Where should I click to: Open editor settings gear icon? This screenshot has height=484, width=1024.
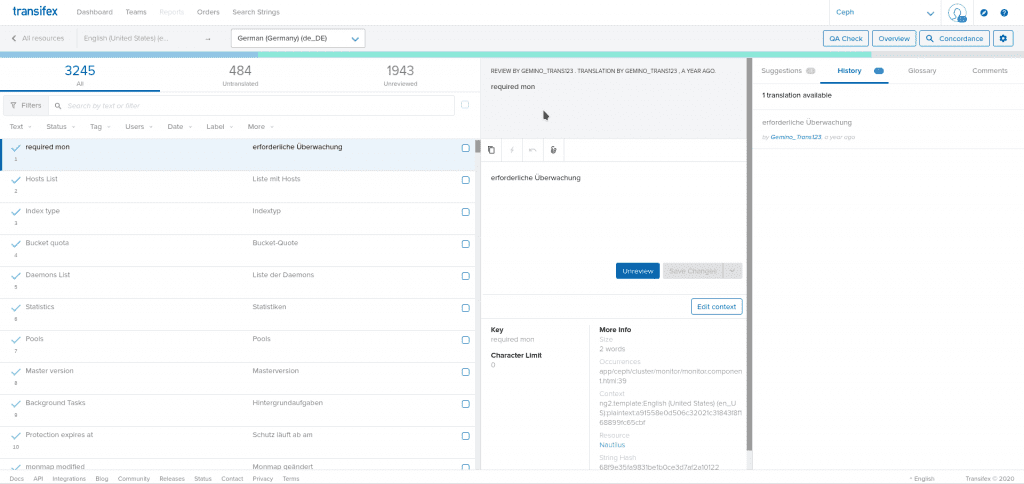[x=1004, y=38]
